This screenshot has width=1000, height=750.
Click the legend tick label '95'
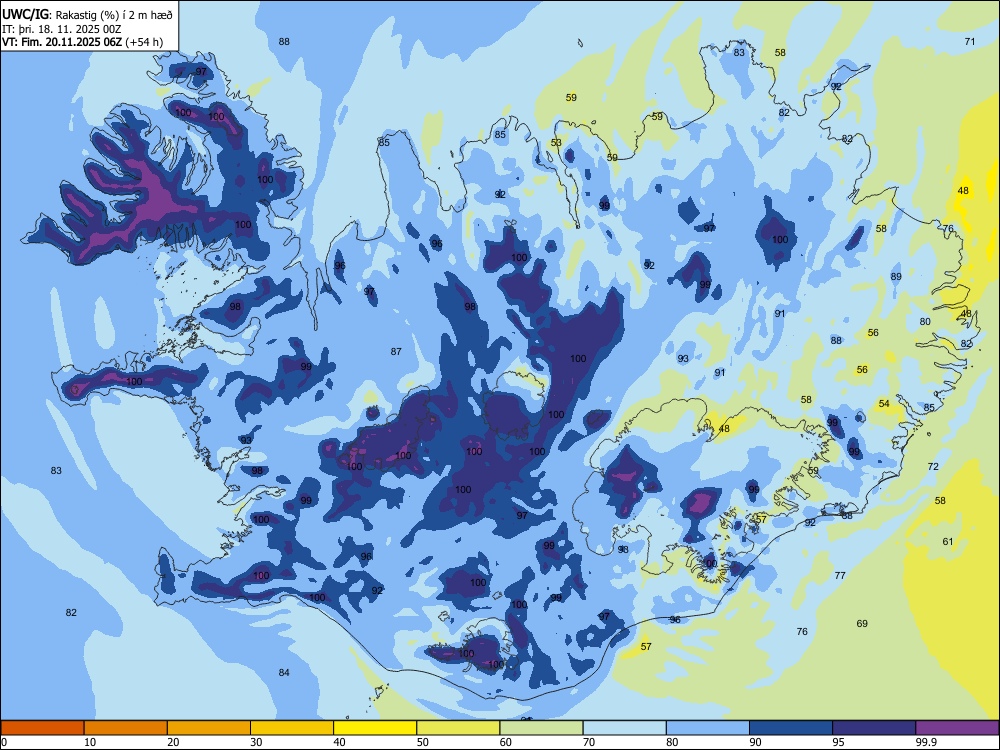839,742
